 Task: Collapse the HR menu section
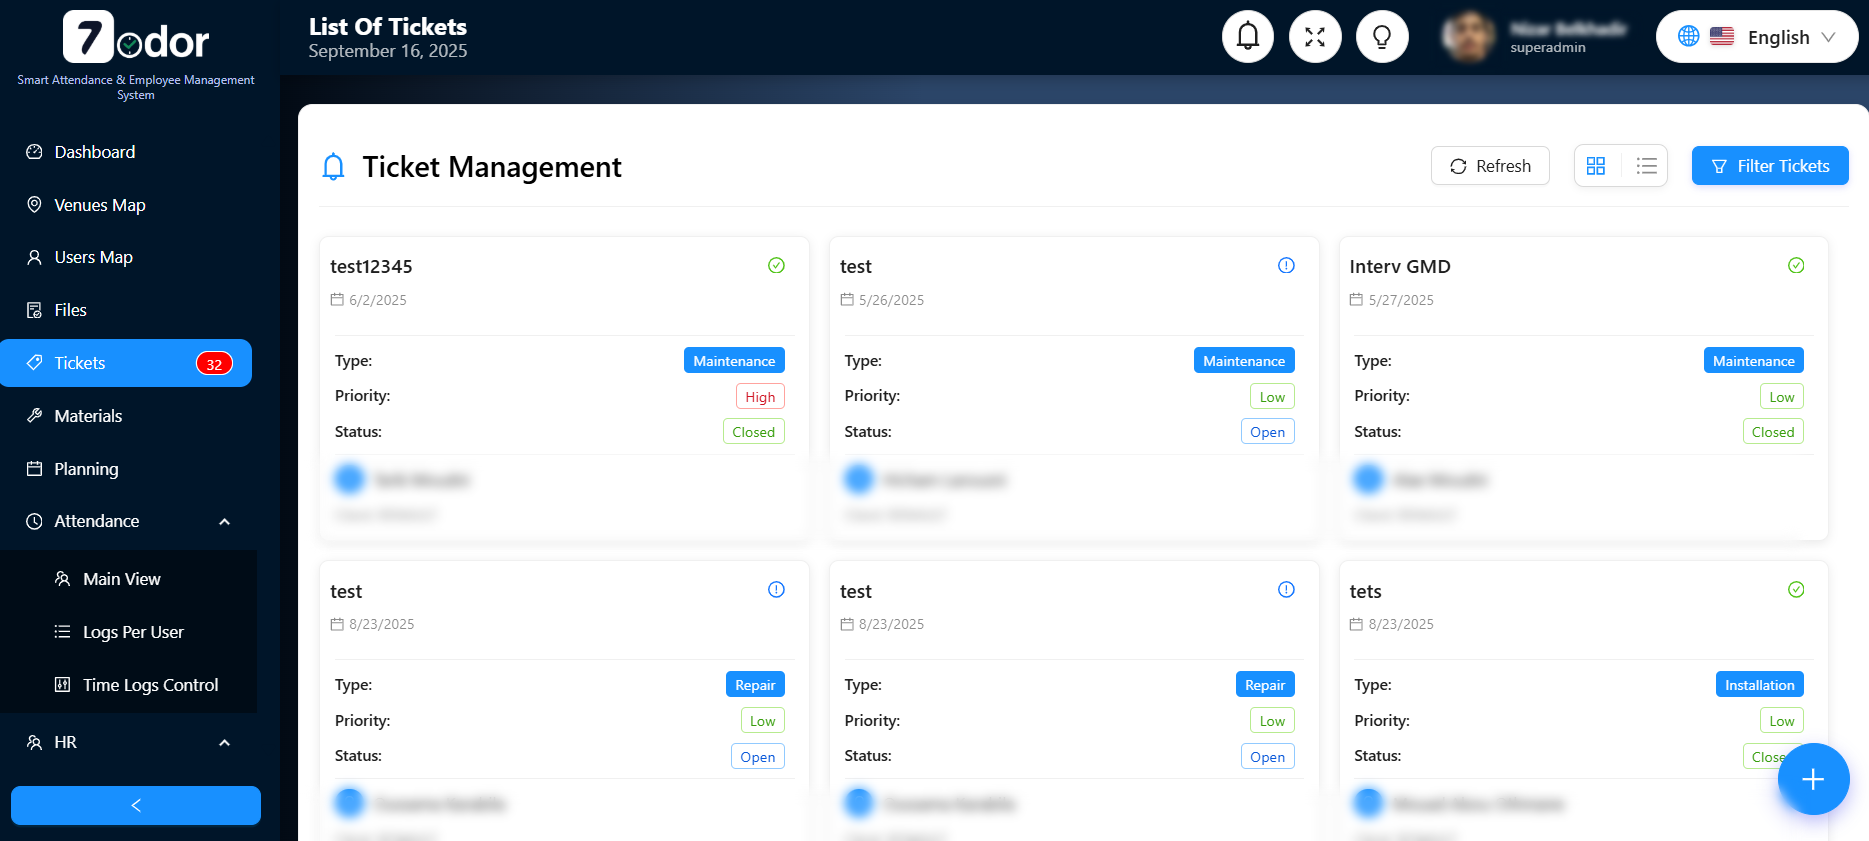[224, 743]
